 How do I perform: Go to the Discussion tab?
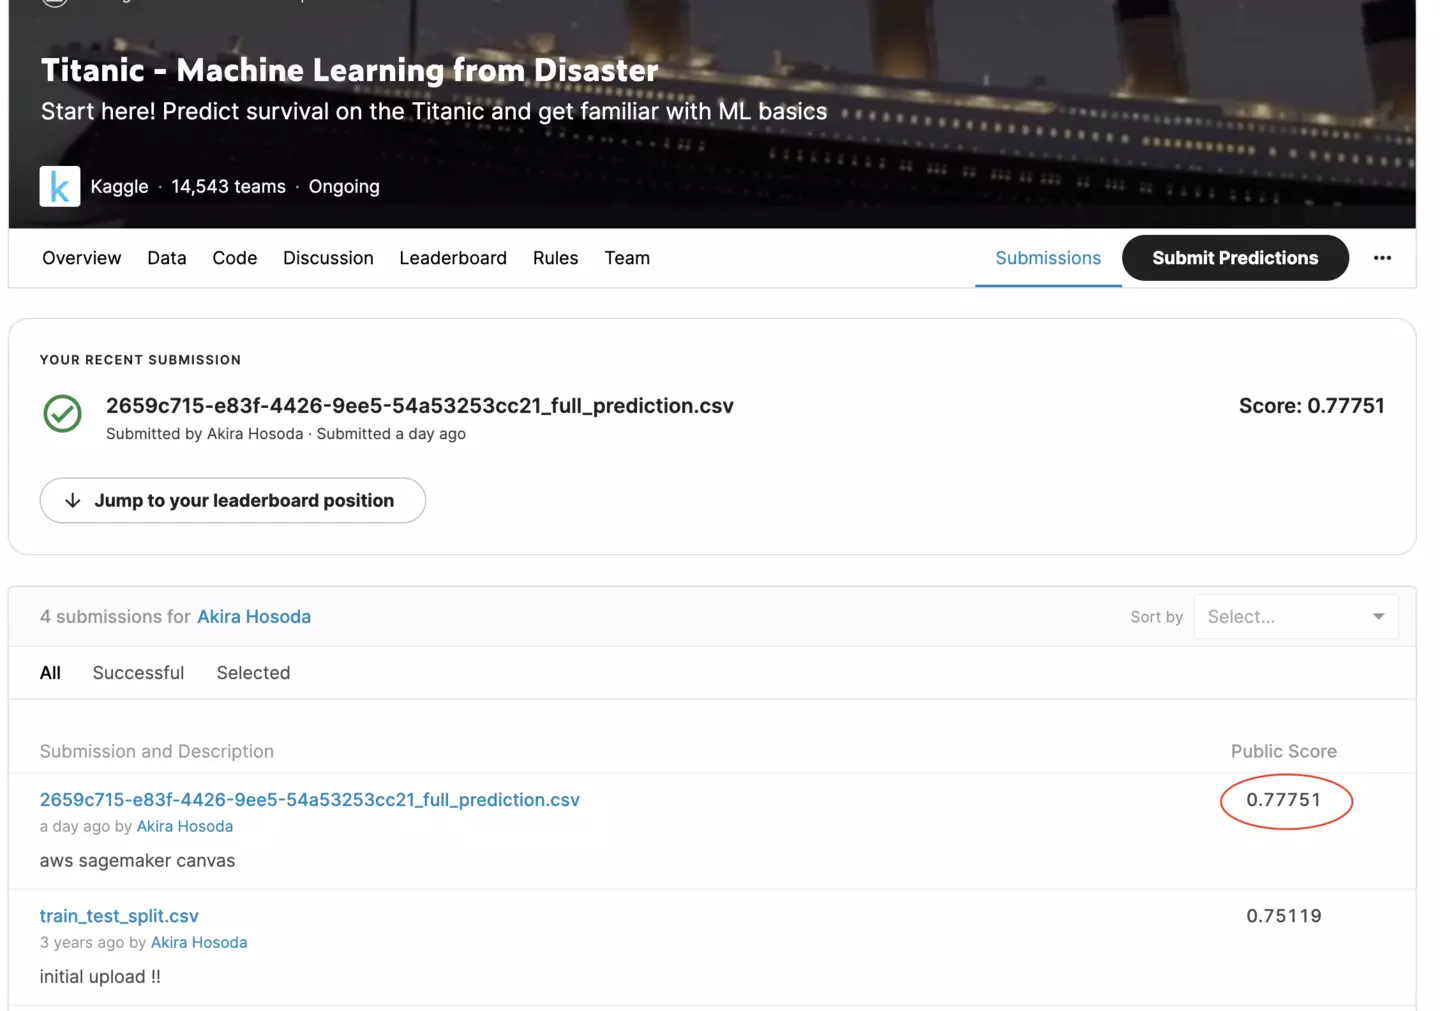click(328, 258)
